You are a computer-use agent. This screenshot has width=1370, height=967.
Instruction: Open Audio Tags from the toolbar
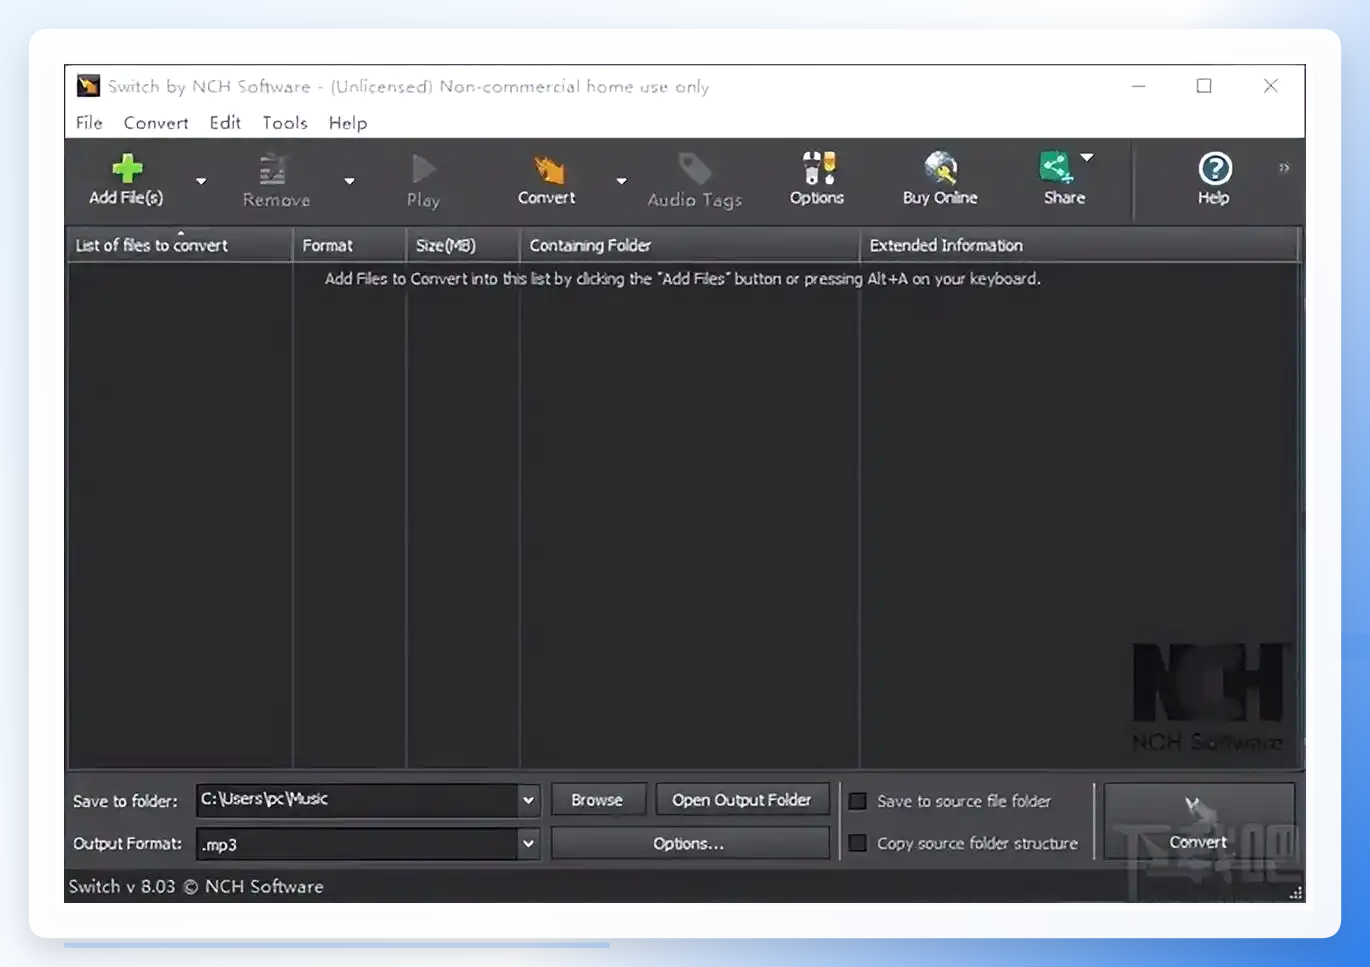click(x=694, y=181)
